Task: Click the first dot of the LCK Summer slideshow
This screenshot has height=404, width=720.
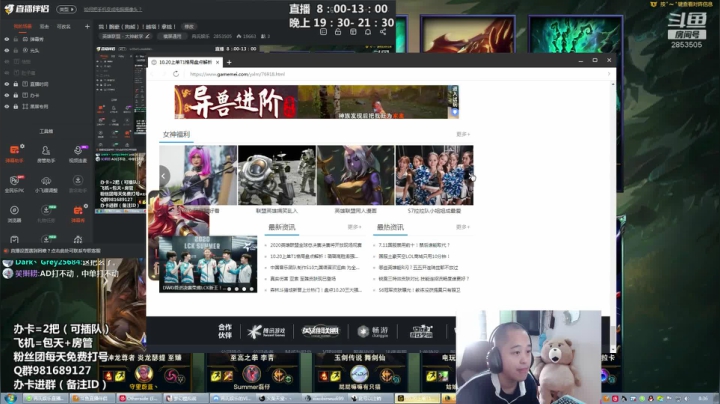Action: pyautogui.click(x=229, y=289)
